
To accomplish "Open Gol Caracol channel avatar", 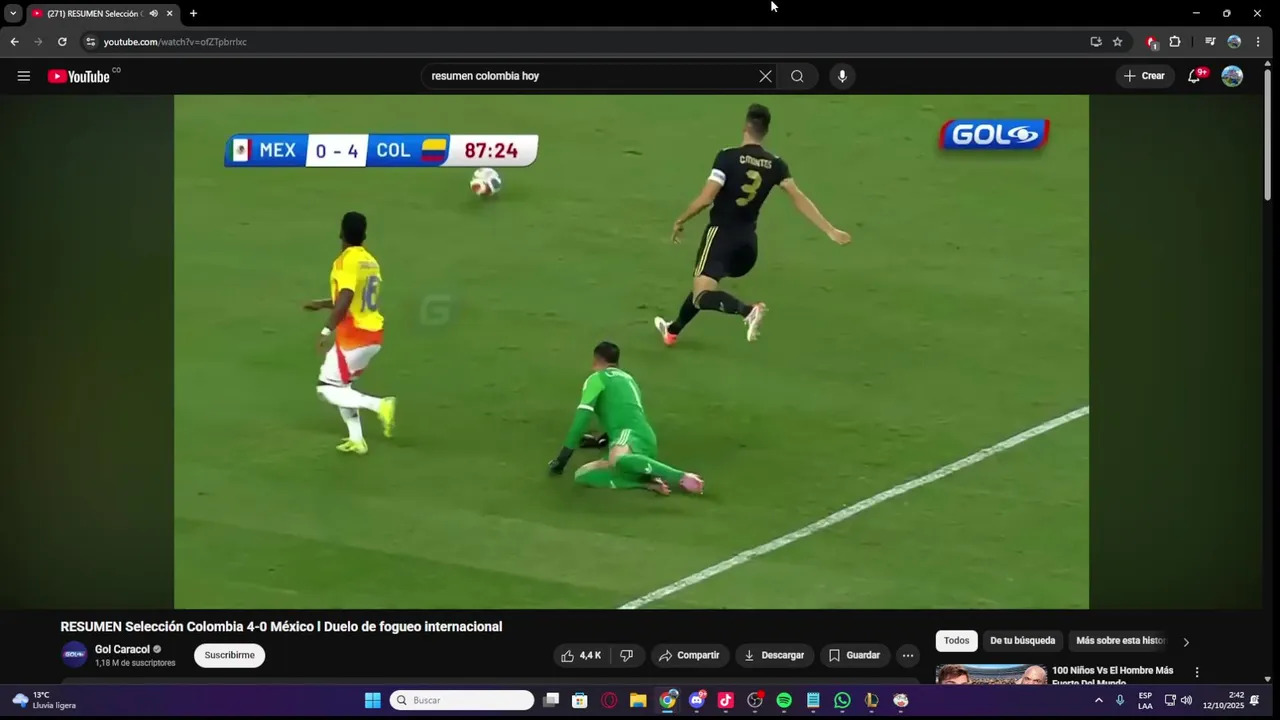I will click(74, 655).
